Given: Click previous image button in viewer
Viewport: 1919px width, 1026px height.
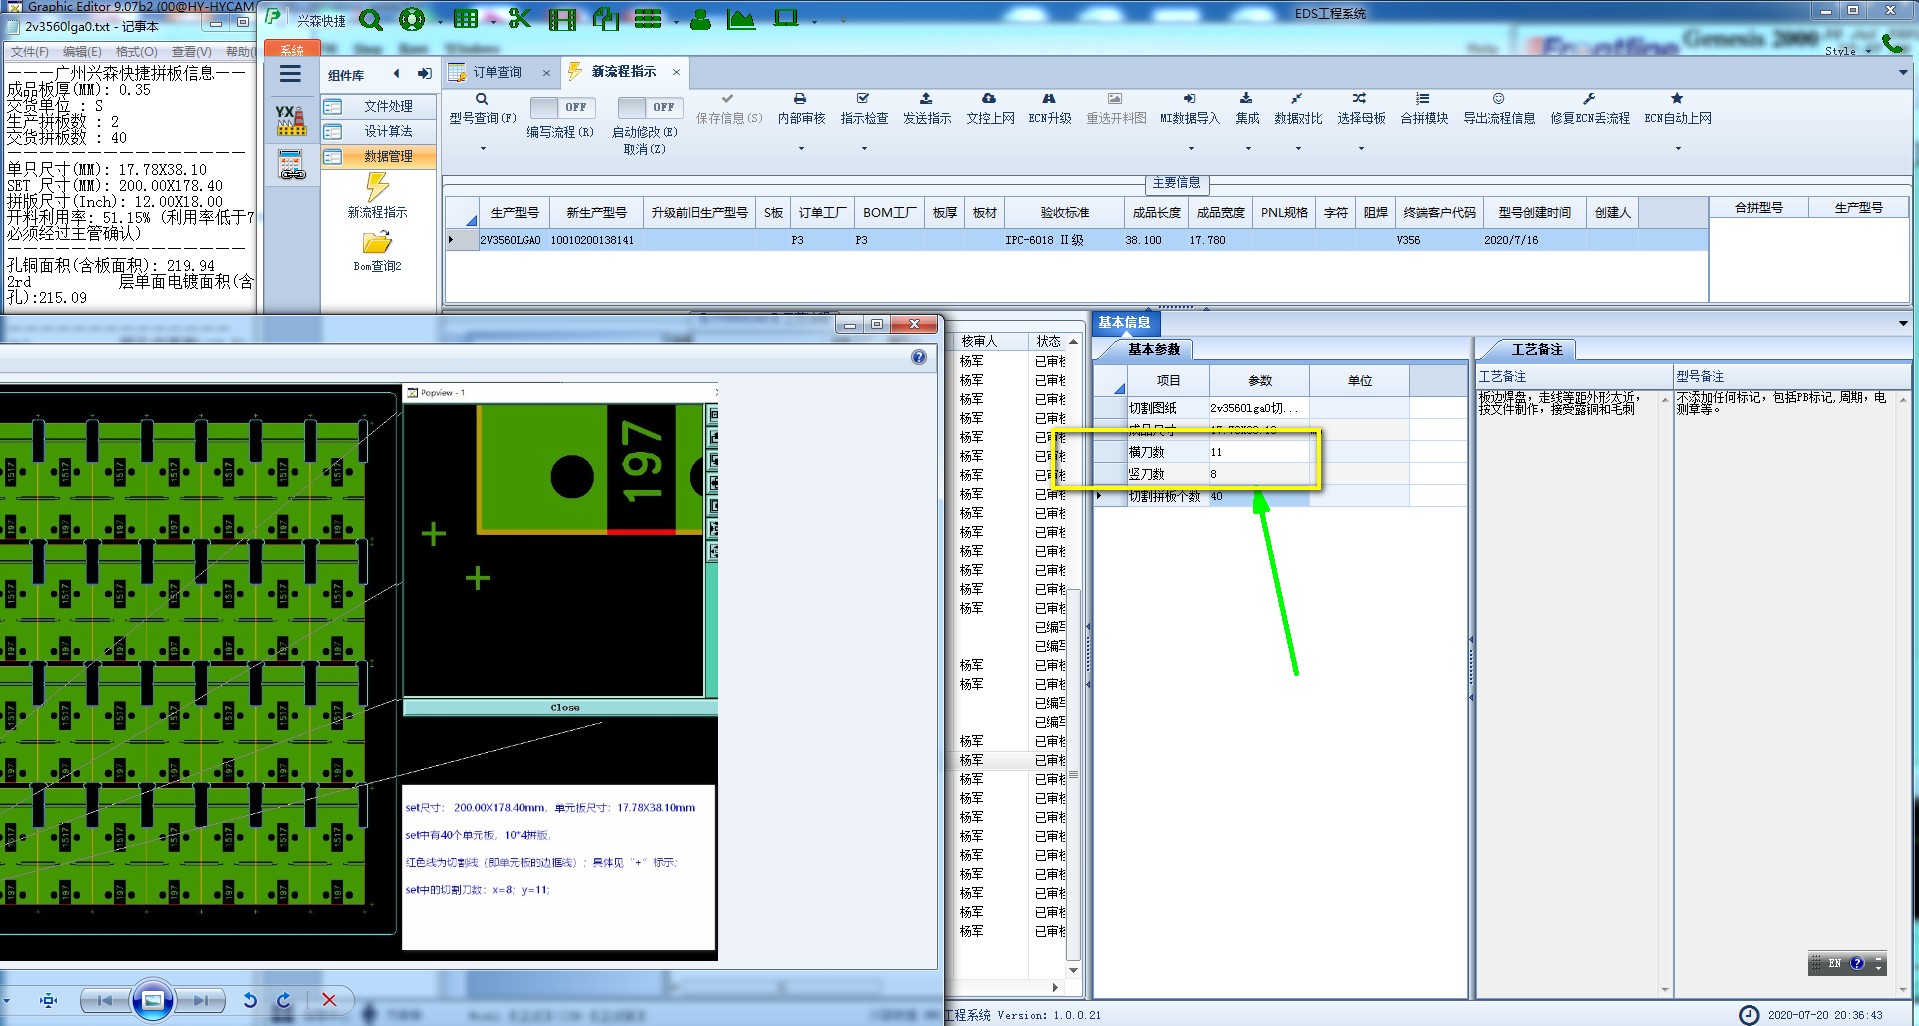Looking at the screenshot, I should [x=105, y=1000].
